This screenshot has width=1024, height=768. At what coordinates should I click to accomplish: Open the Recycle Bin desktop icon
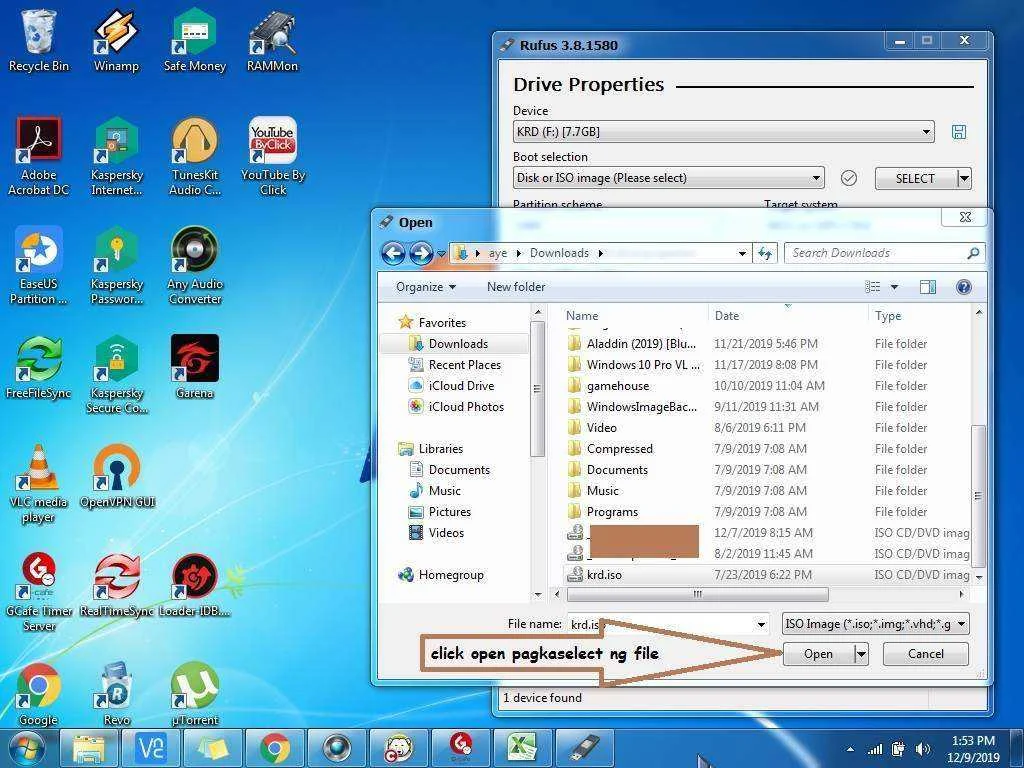point(39,40)
